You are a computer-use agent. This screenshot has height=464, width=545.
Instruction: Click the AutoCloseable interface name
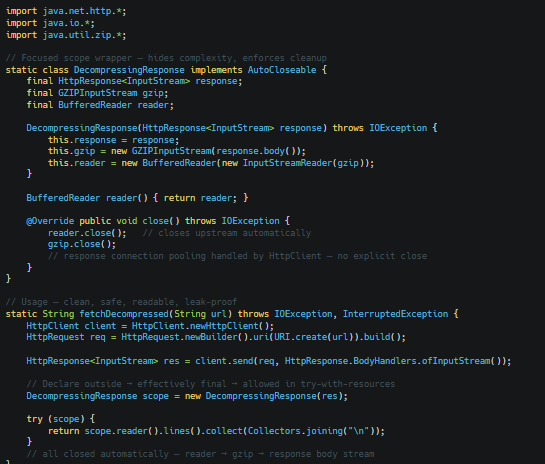point(282,70)
